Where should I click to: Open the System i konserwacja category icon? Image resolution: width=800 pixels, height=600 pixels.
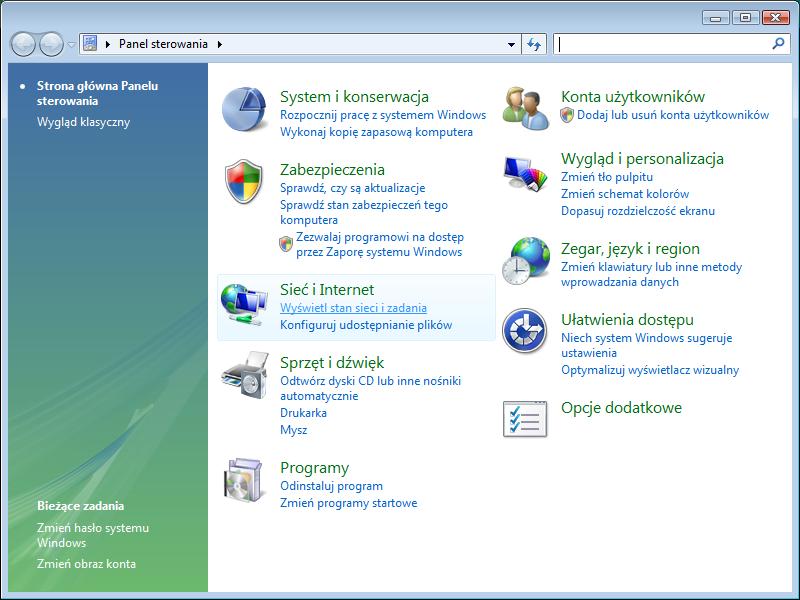244,110
